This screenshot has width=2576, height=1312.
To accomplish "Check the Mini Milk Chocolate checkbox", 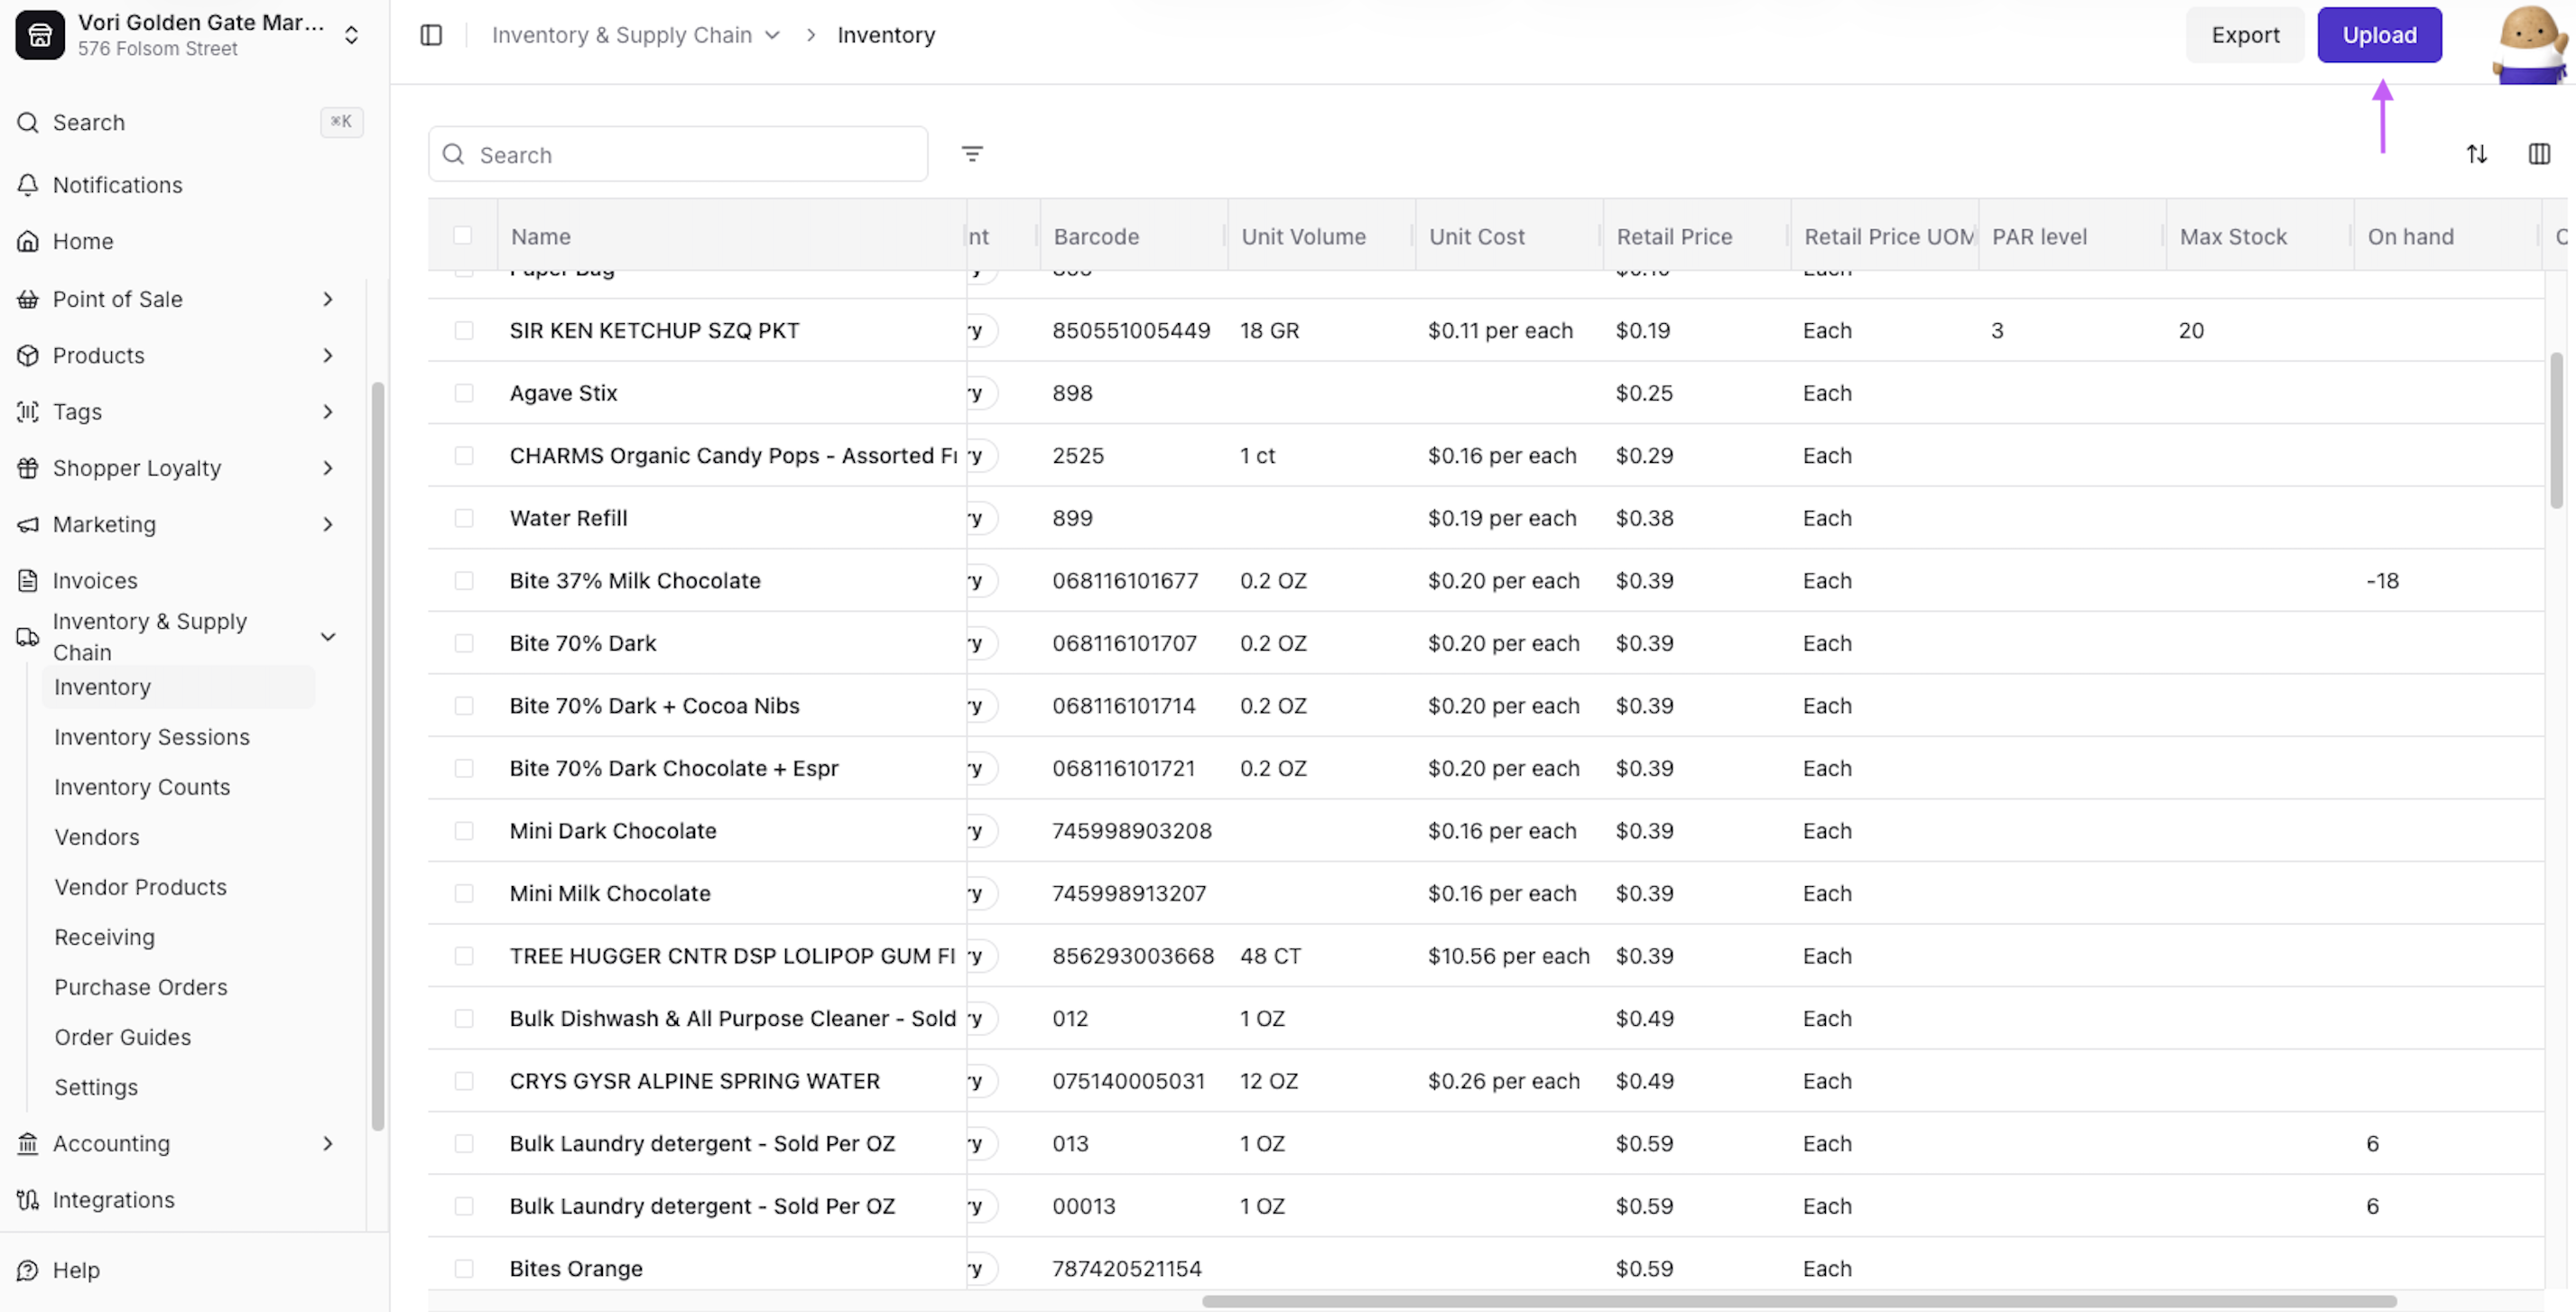I will click(x=464, y=893).
